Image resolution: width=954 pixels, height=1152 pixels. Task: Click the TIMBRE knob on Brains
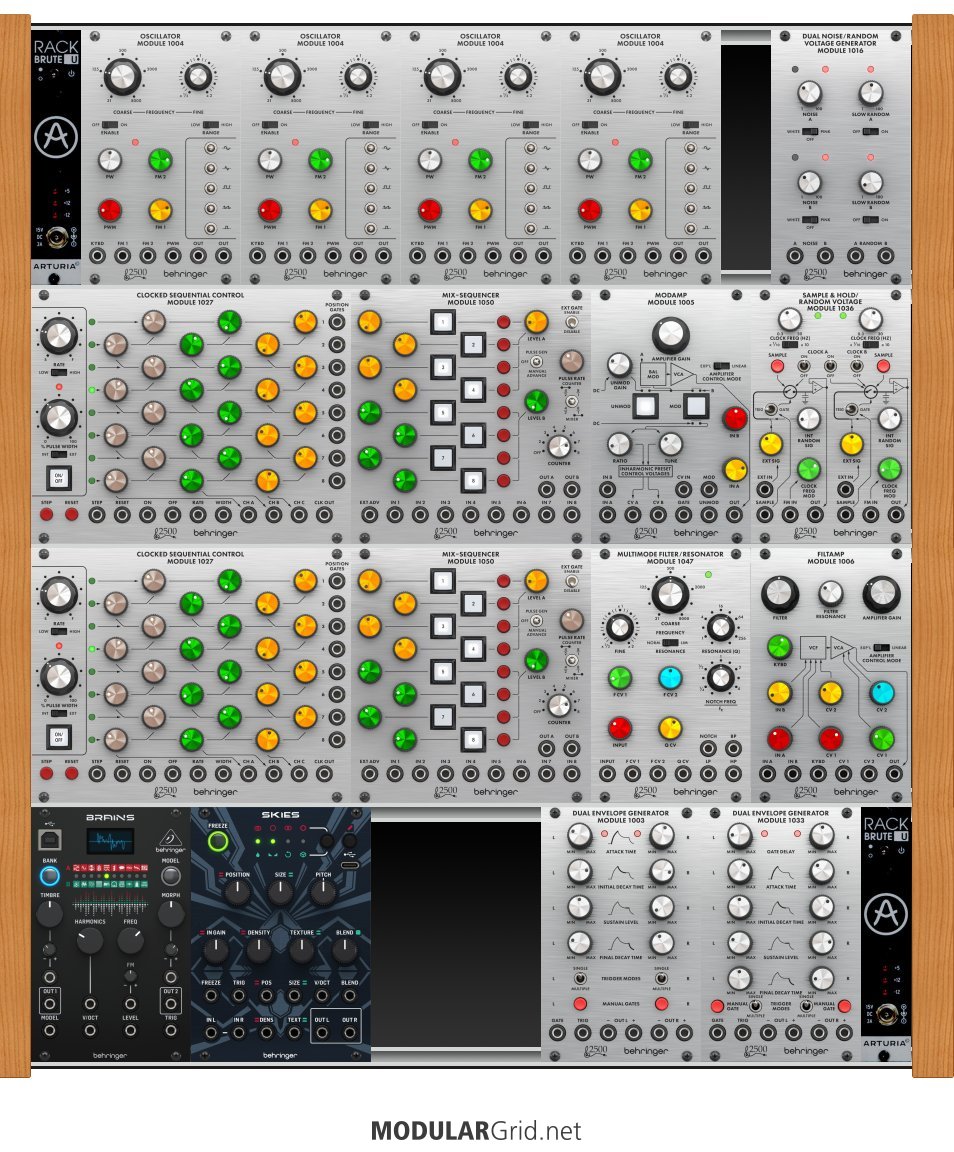point(49,914)
